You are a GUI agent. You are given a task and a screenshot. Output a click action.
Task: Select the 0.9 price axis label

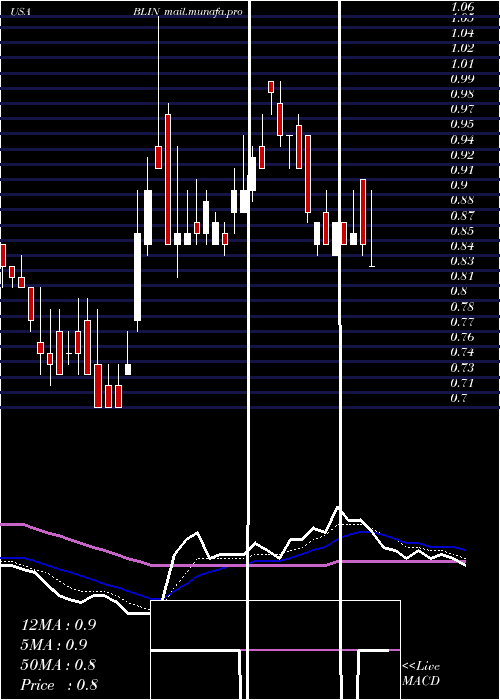[459, 185]
